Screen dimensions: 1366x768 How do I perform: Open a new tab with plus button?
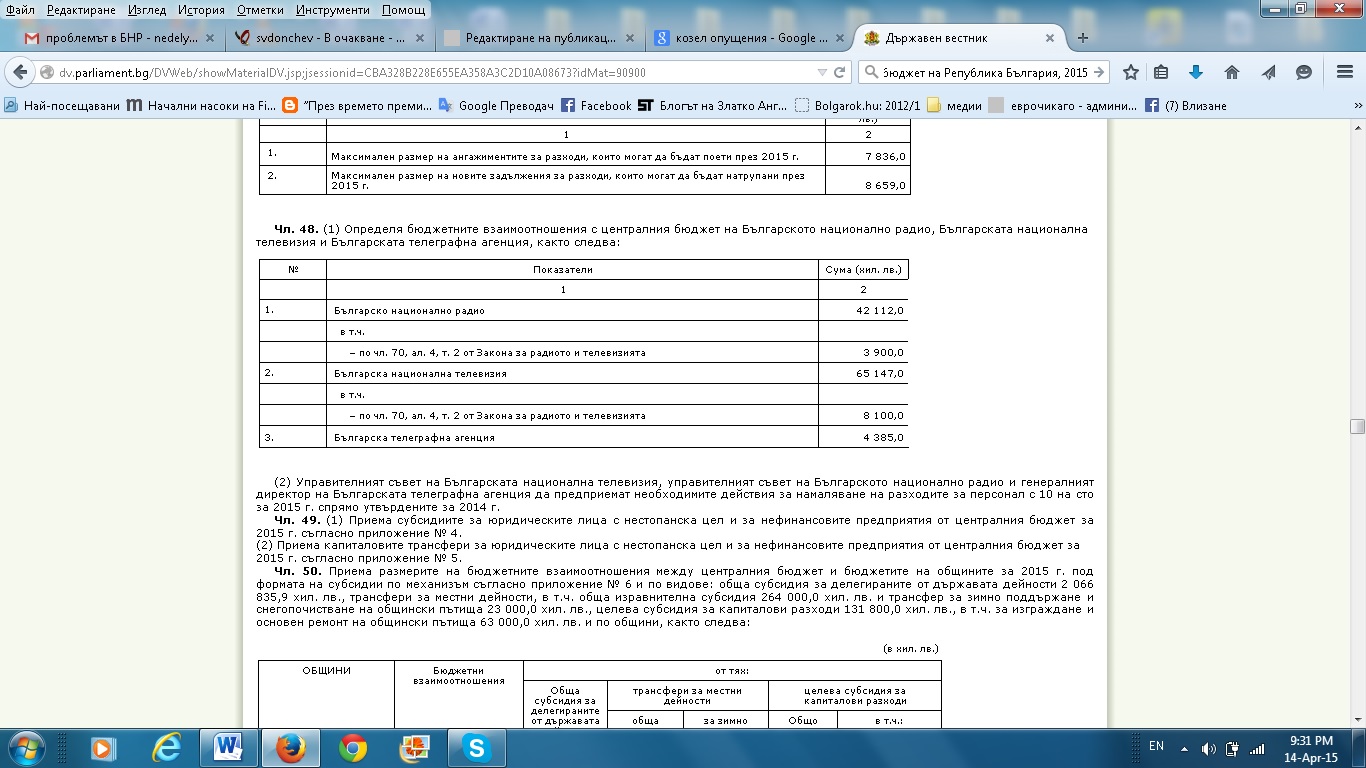click(1082, 38)
